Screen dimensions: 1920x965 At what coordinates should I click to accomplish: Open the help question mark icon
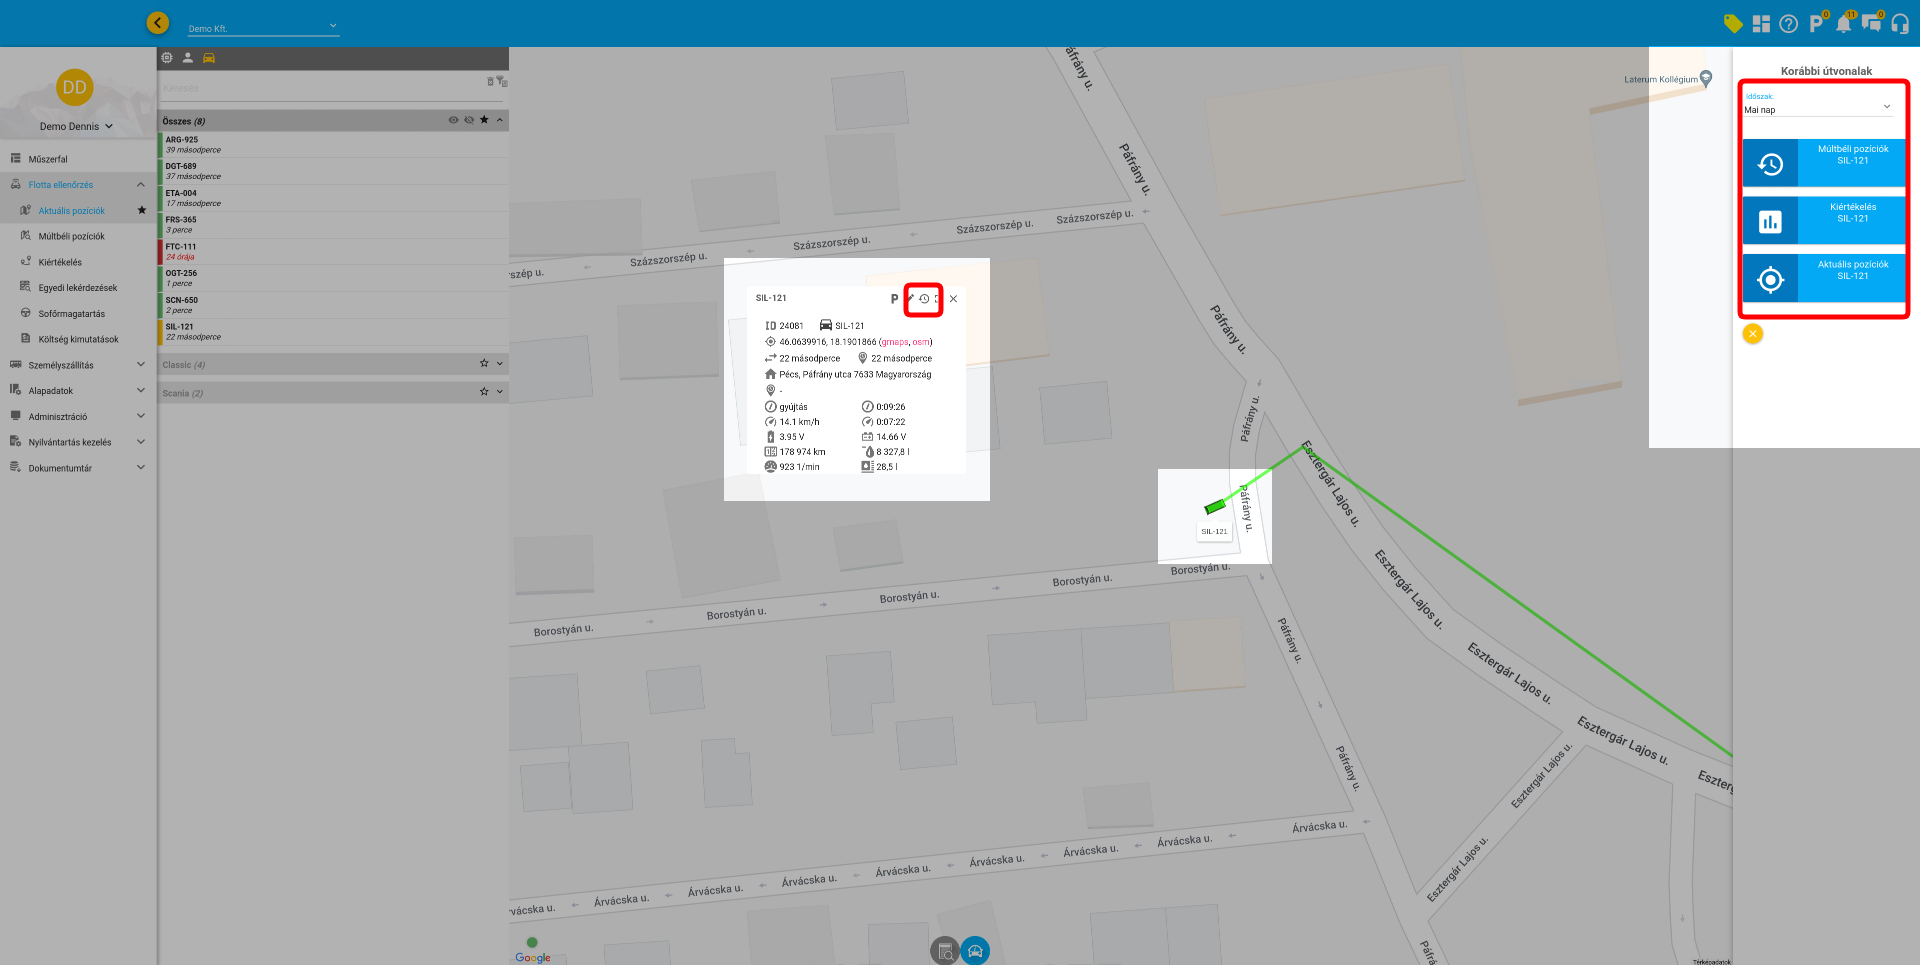[1789, 24]
